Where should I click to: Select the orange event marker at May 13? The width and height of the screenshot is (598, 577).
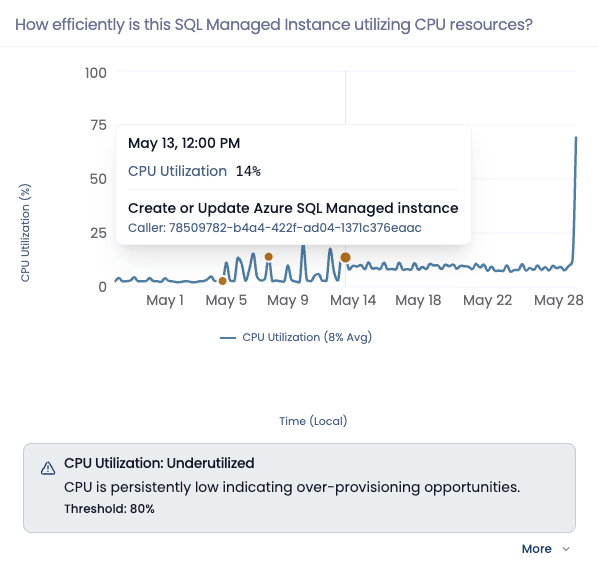point(345,258)
